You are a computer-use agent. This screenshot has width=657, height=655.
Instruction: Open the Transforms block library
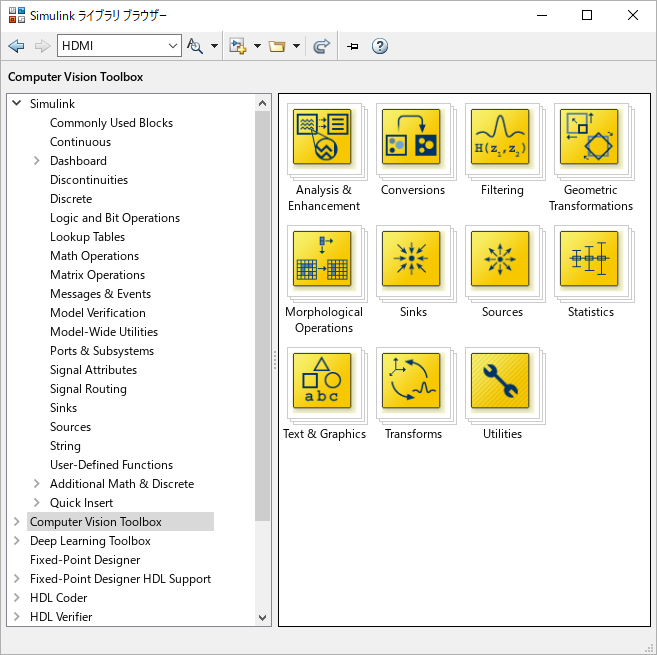pyautogui.click(x=411, y=381)
